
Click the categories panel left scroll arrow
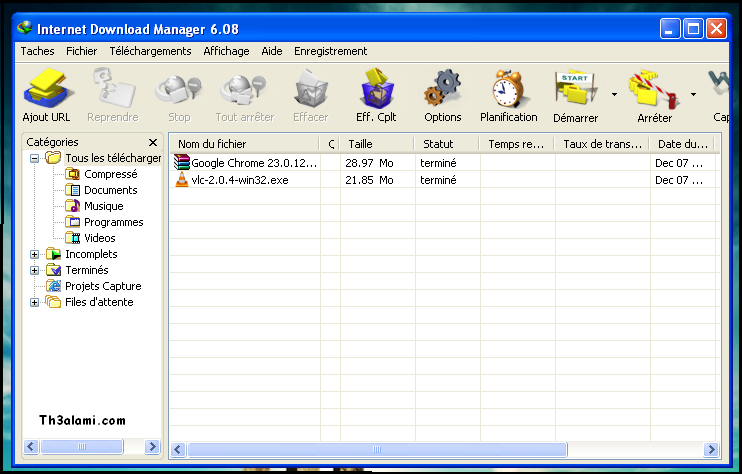(31, 446)
